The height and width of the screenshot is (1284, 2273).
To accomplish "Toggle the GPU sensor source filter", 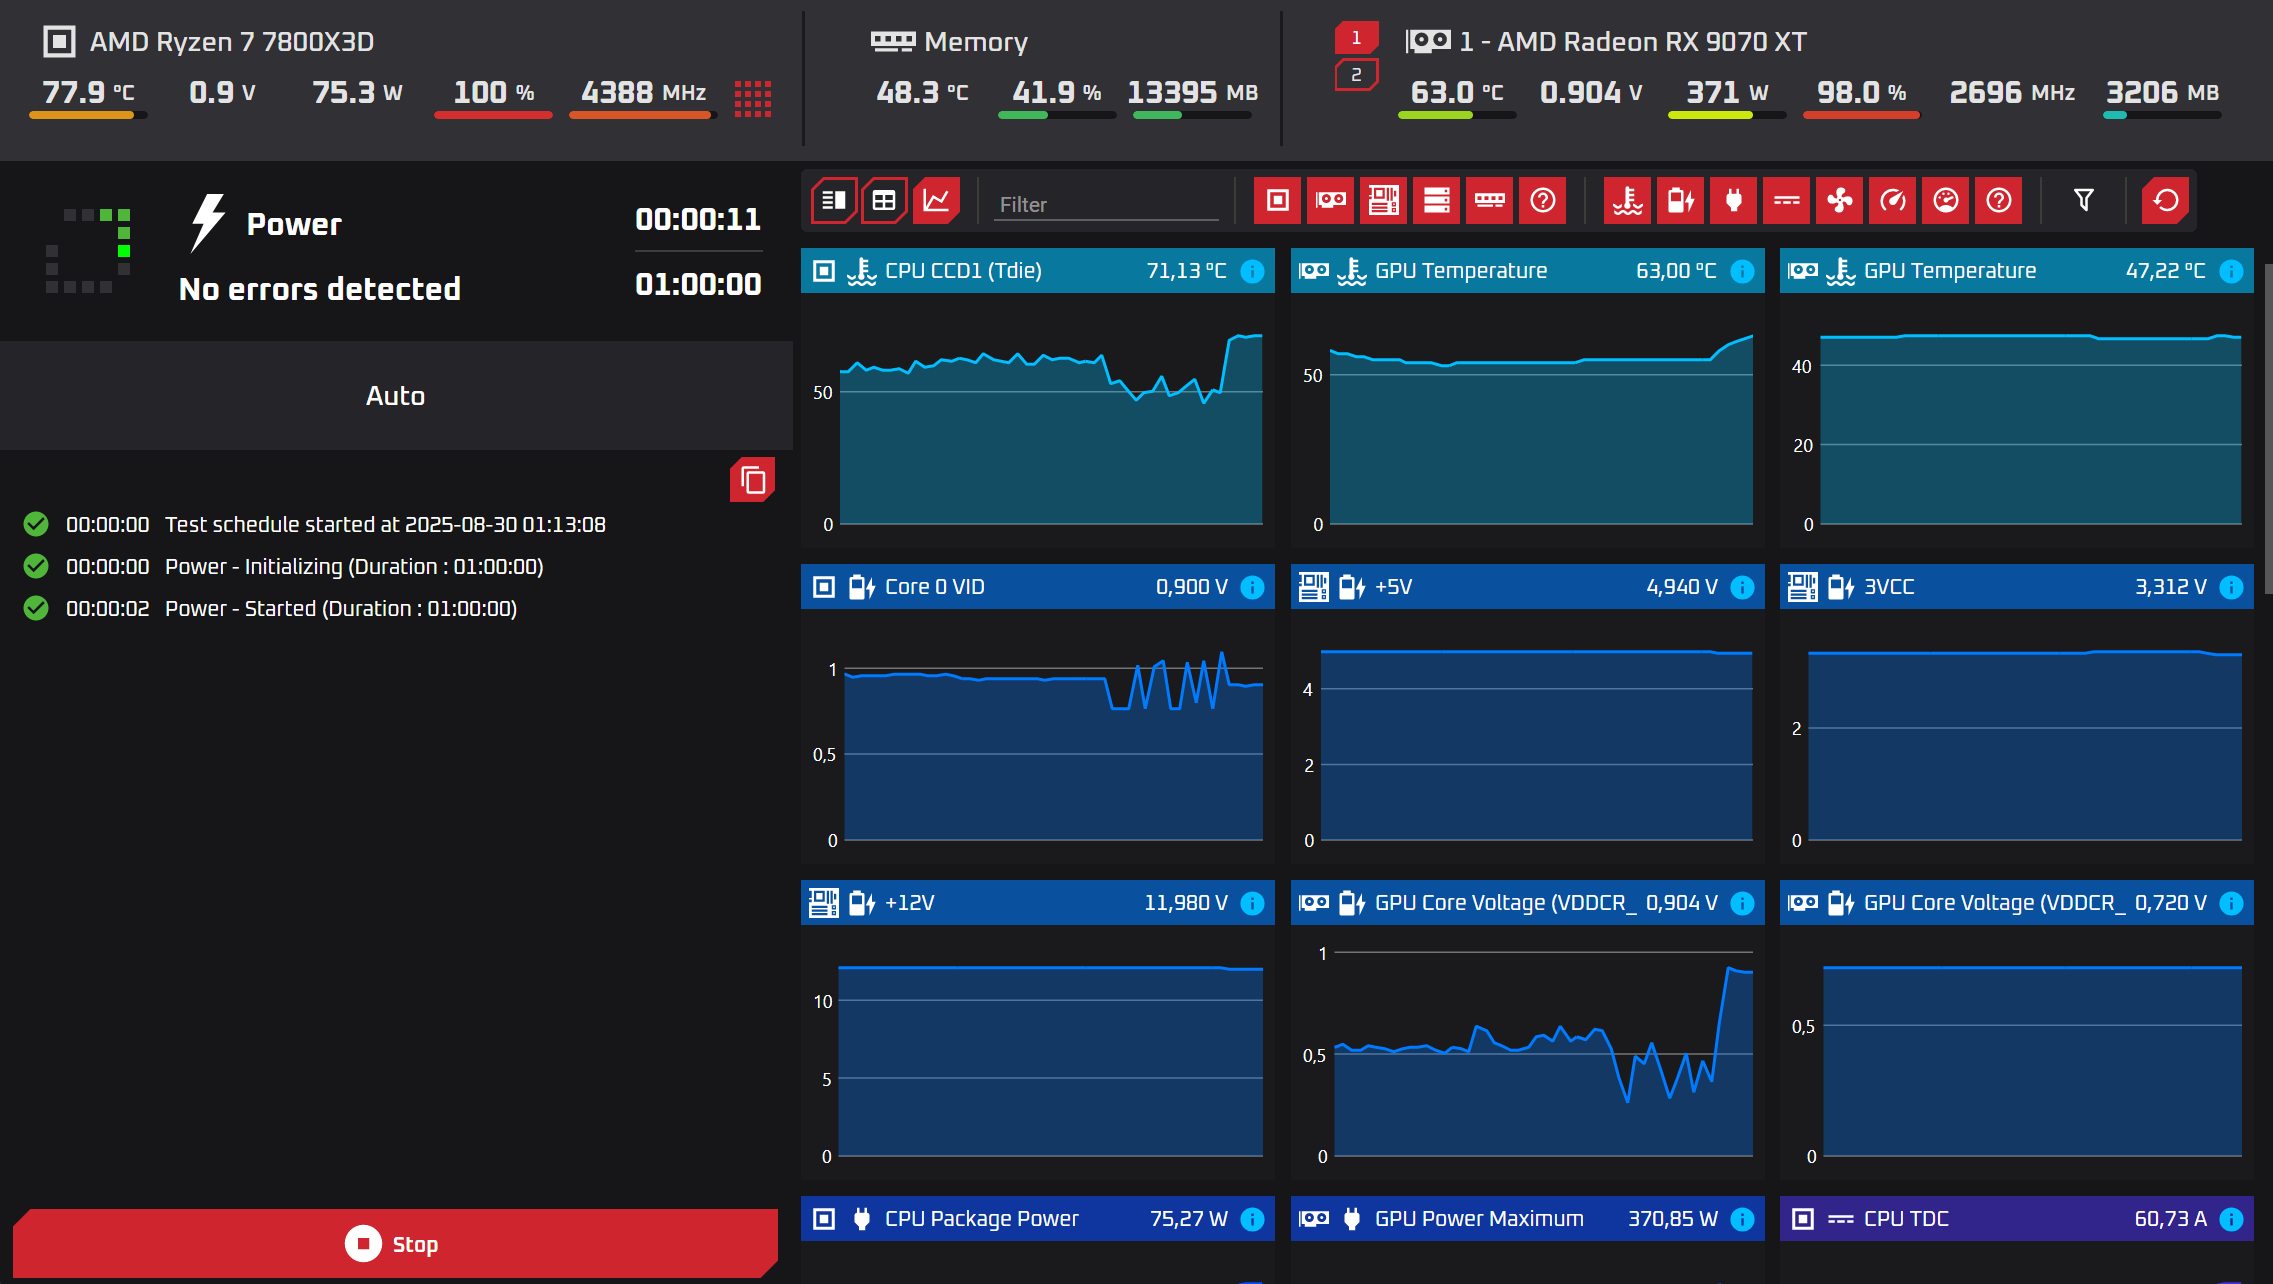I will (1330, 201).
